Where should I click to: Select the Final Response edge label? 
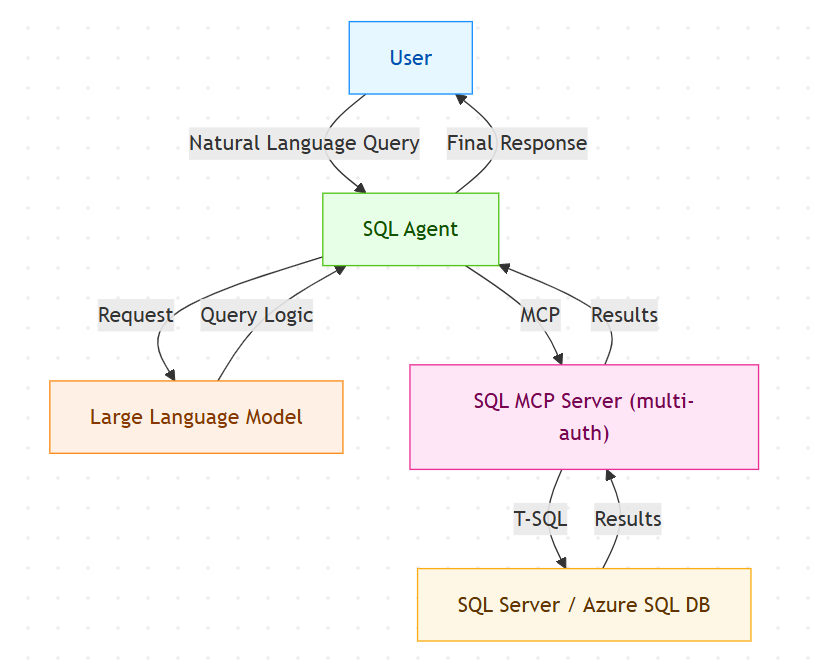(516, 143)
